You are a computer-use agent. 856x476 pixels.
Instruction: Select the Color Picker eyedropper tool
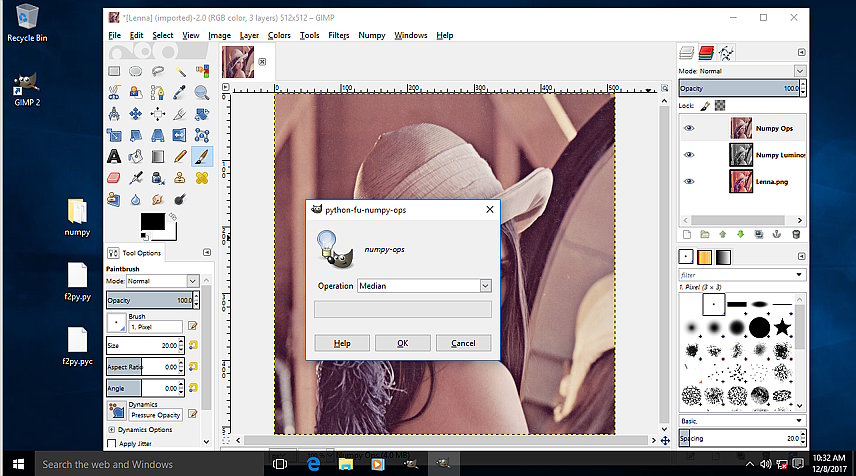pyautogui.click(x=180, y=93)
